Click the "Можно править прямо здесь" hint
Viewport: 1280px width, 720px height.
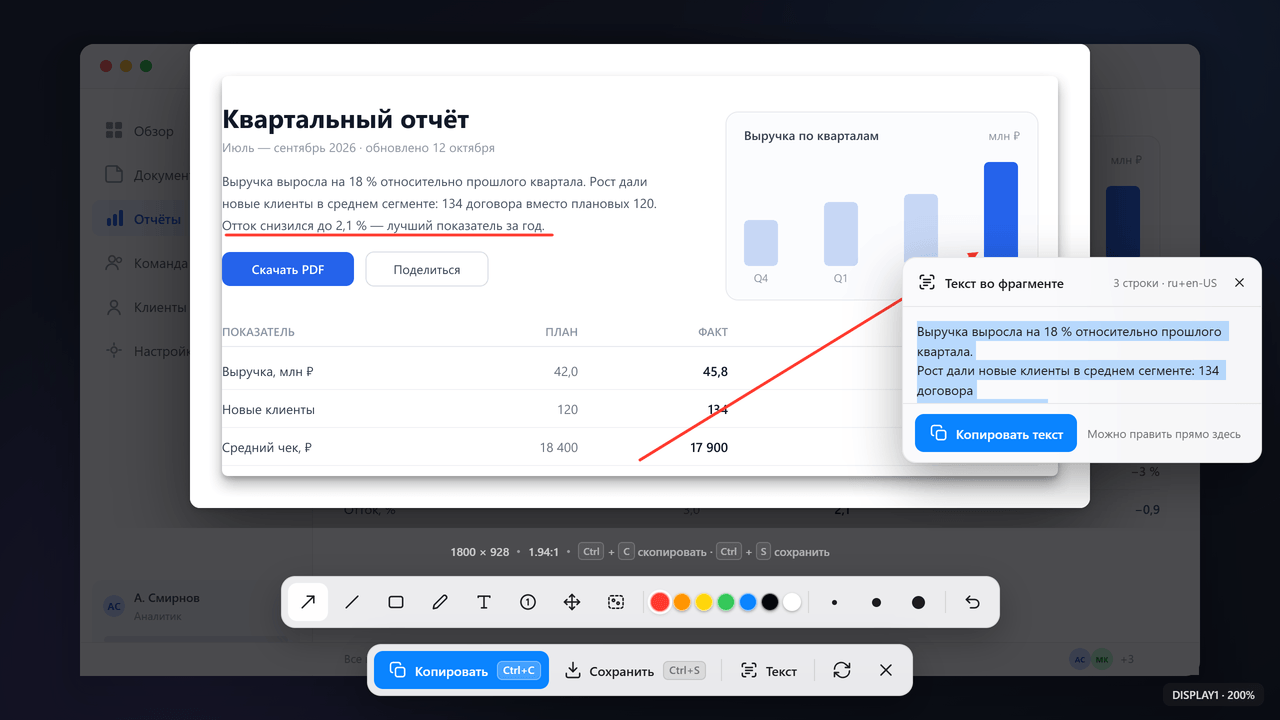tap(1164, 434)
